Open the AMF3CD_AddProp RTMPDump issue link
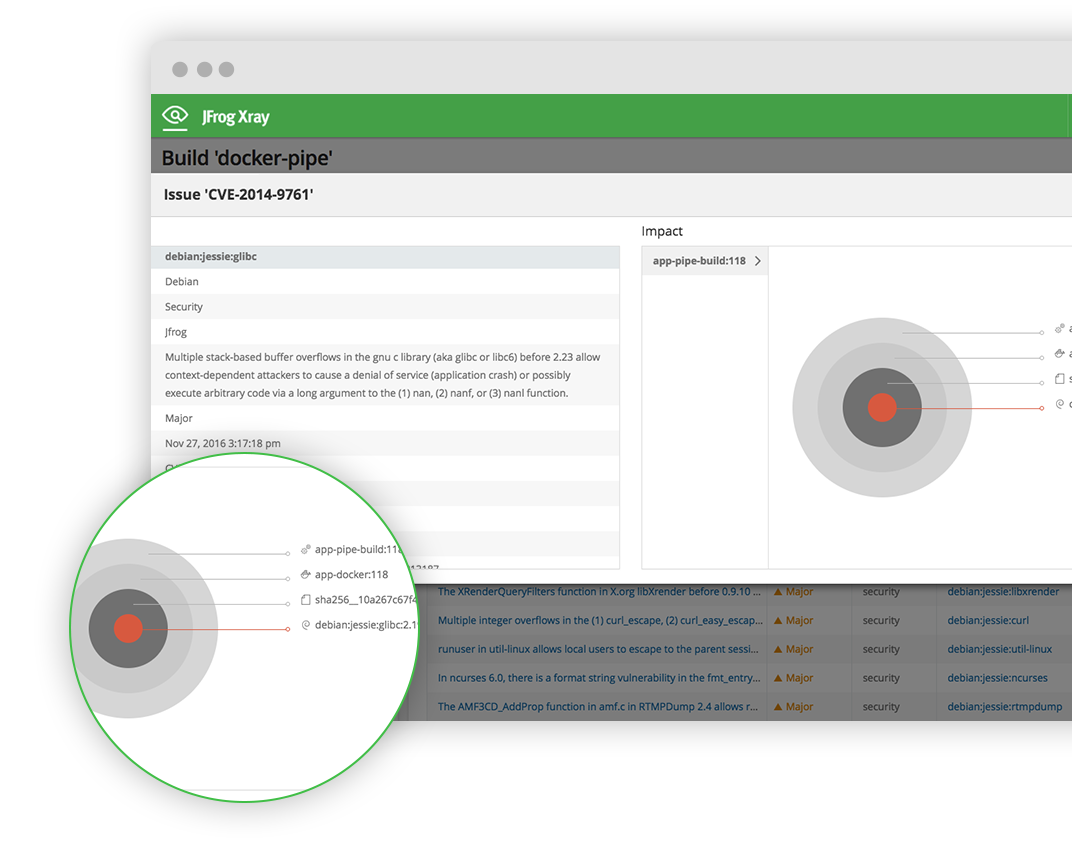Image resolution: width=1072 pixels, height=868 pixels. click(x=598, y=707)
